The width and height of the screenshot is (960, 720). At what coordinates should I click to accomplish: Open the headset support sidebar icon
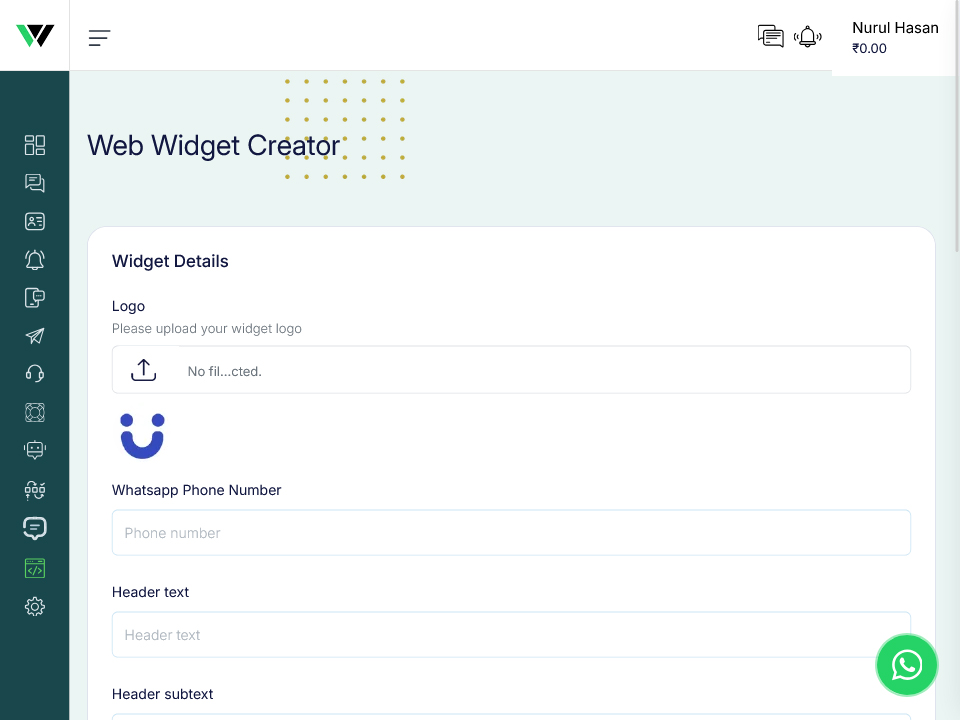[x=35, y=374]
